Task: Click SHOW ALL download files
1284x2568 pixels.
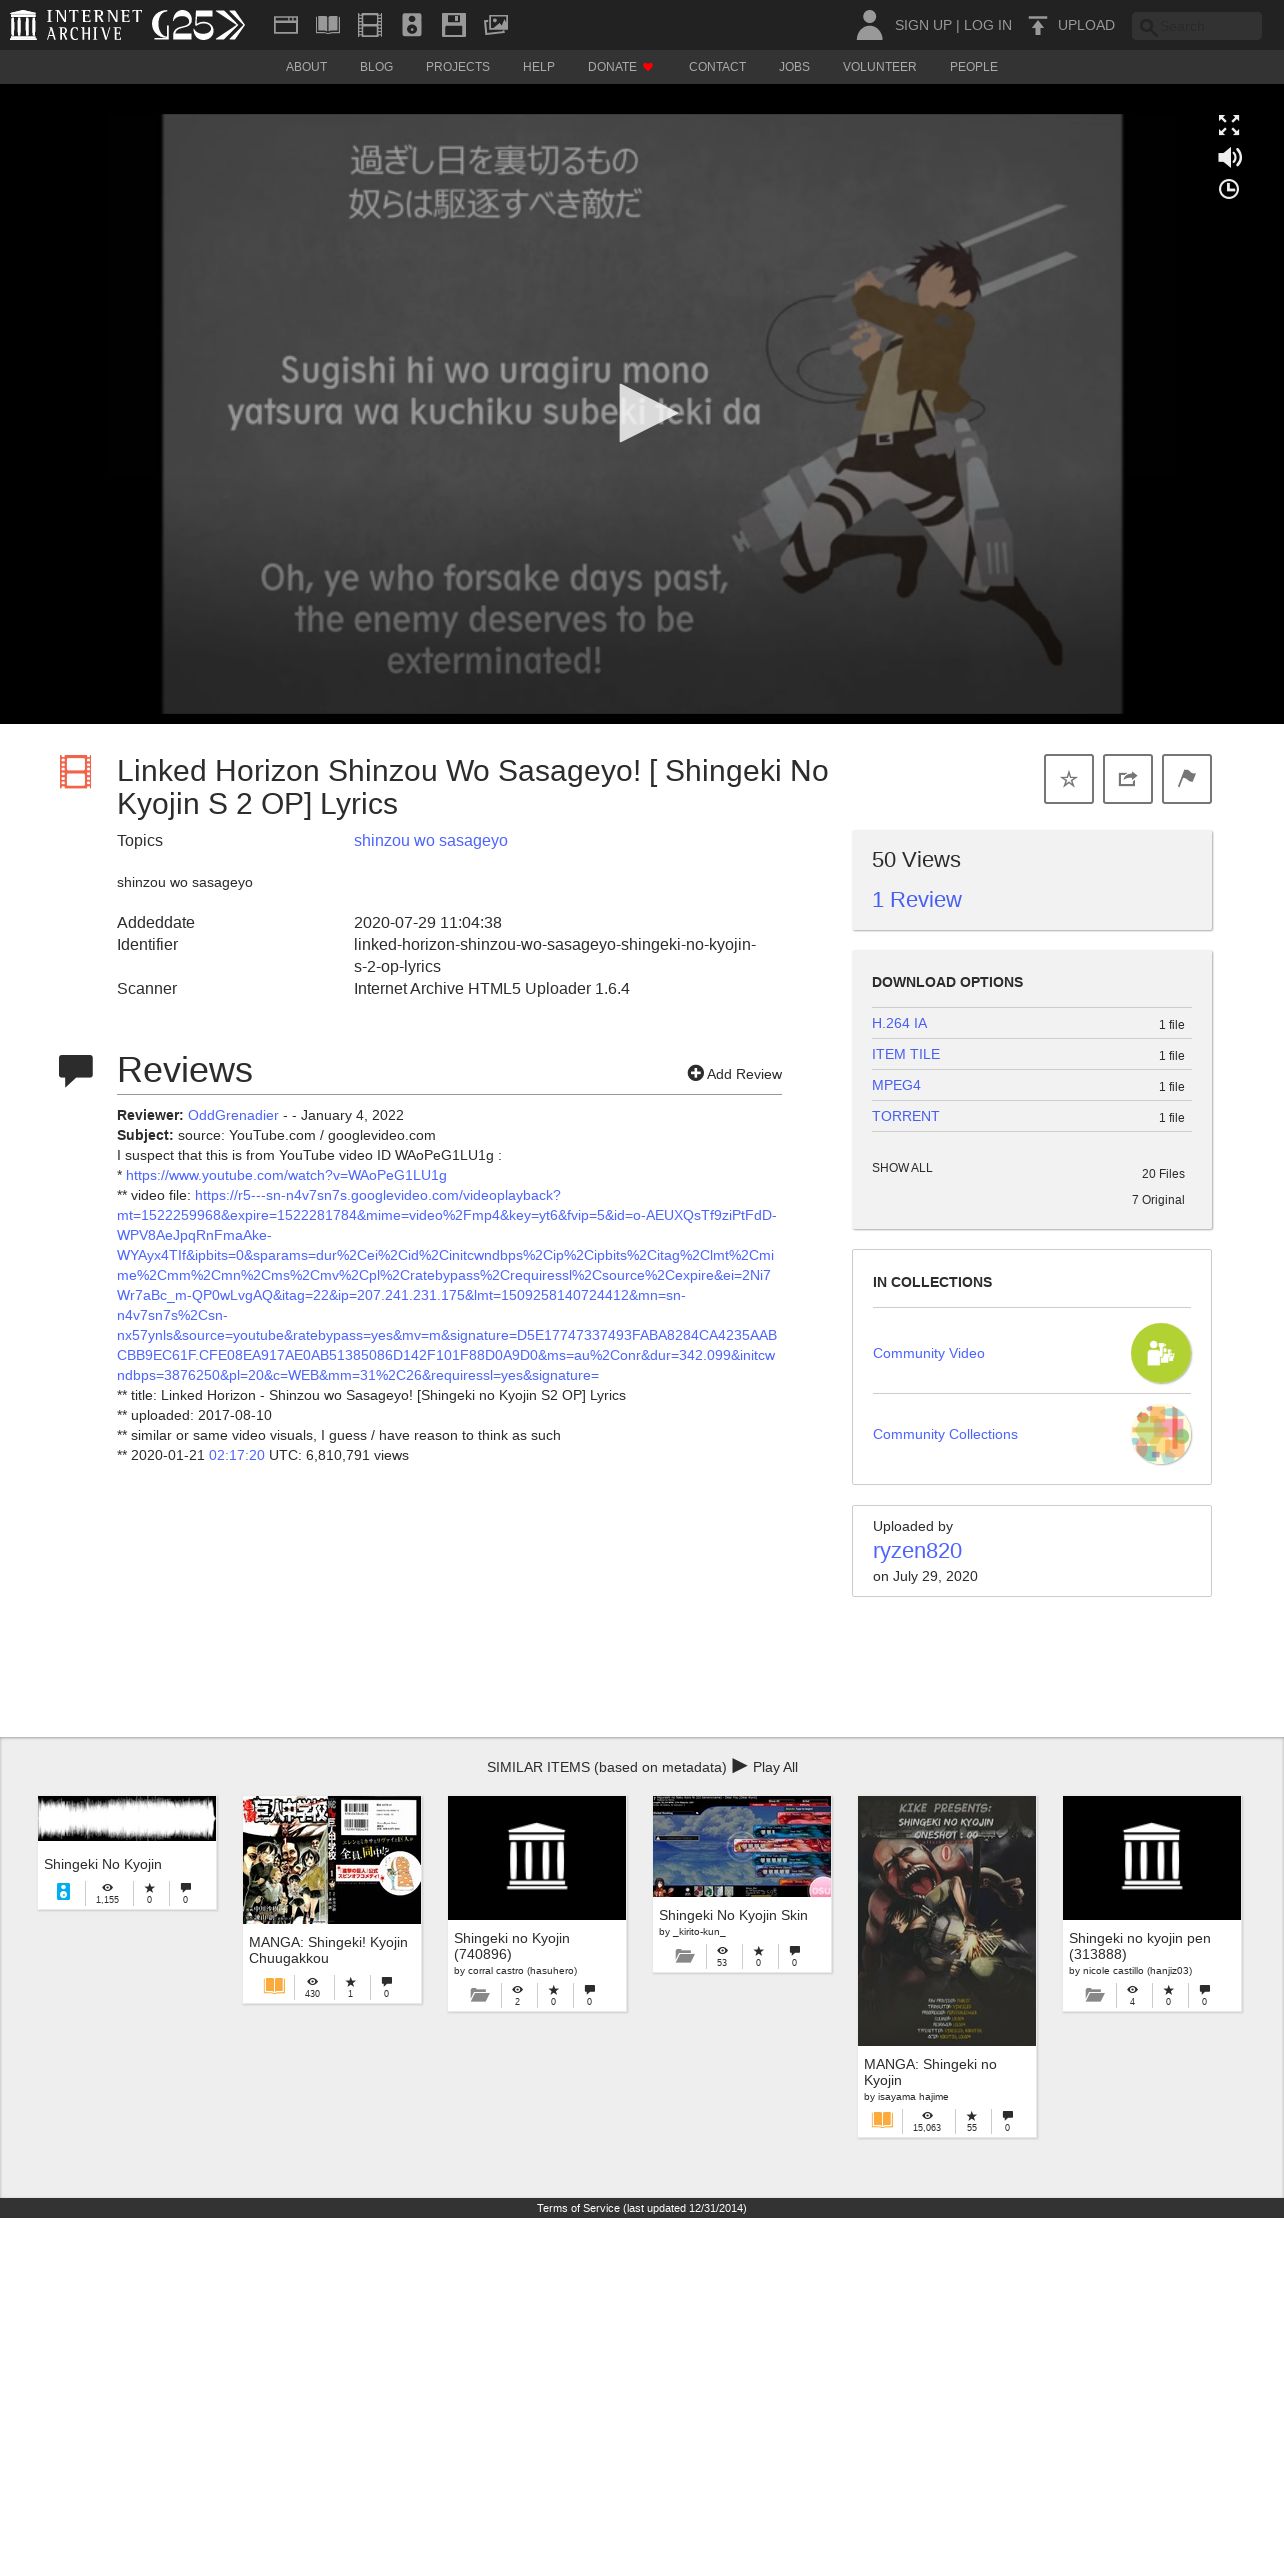Action: tap(902, 1168)
